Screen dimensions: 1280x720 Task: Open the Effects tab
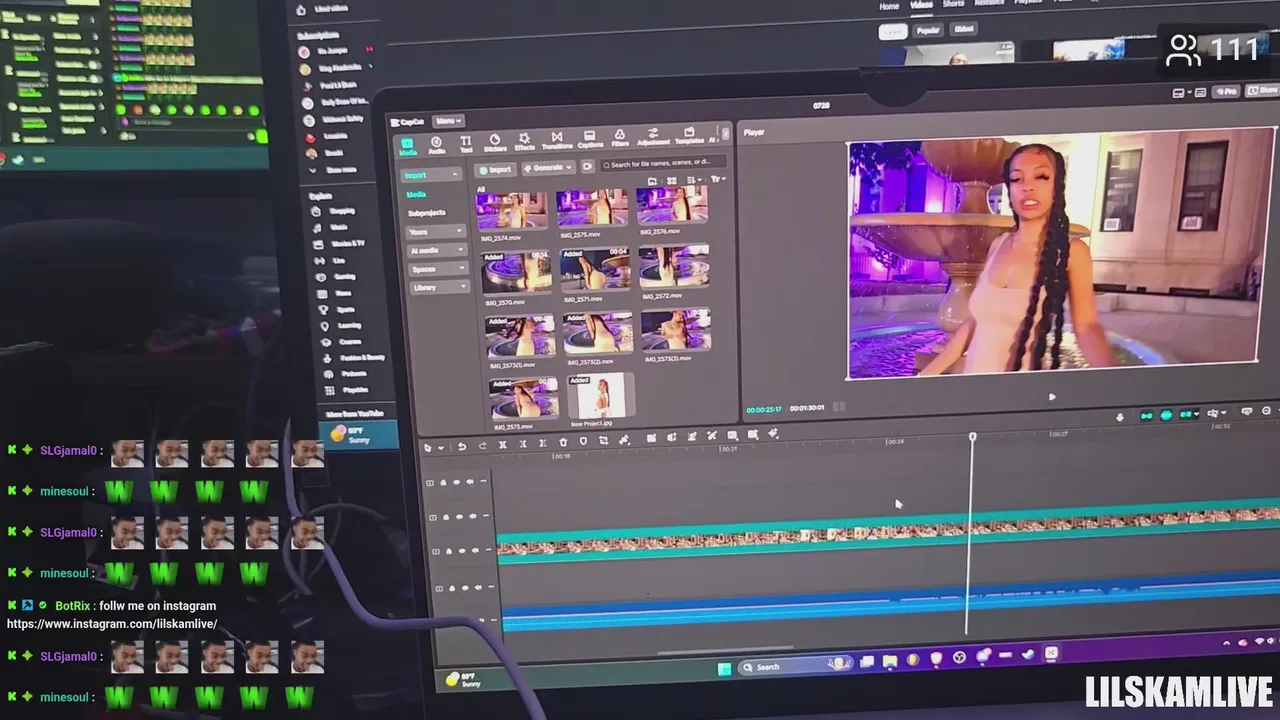click(x=525, y=142)
